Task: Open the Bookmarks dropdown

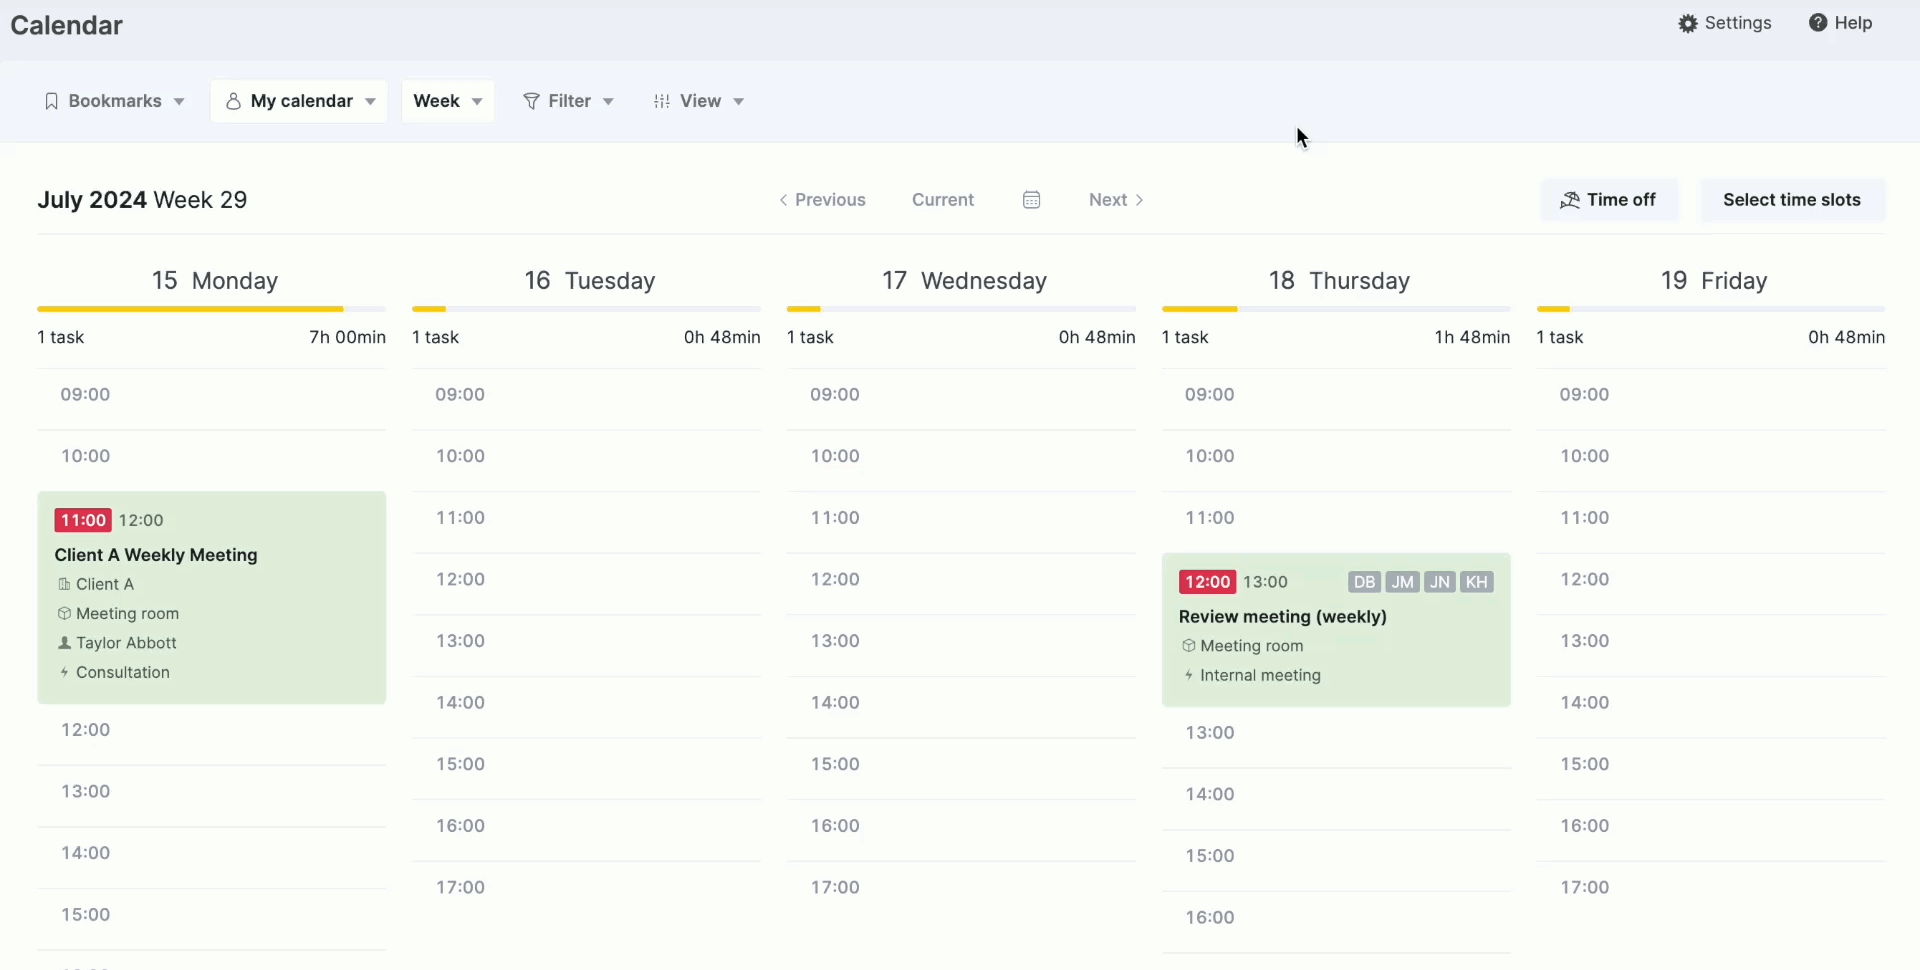Action: click(x=114, y=101)
